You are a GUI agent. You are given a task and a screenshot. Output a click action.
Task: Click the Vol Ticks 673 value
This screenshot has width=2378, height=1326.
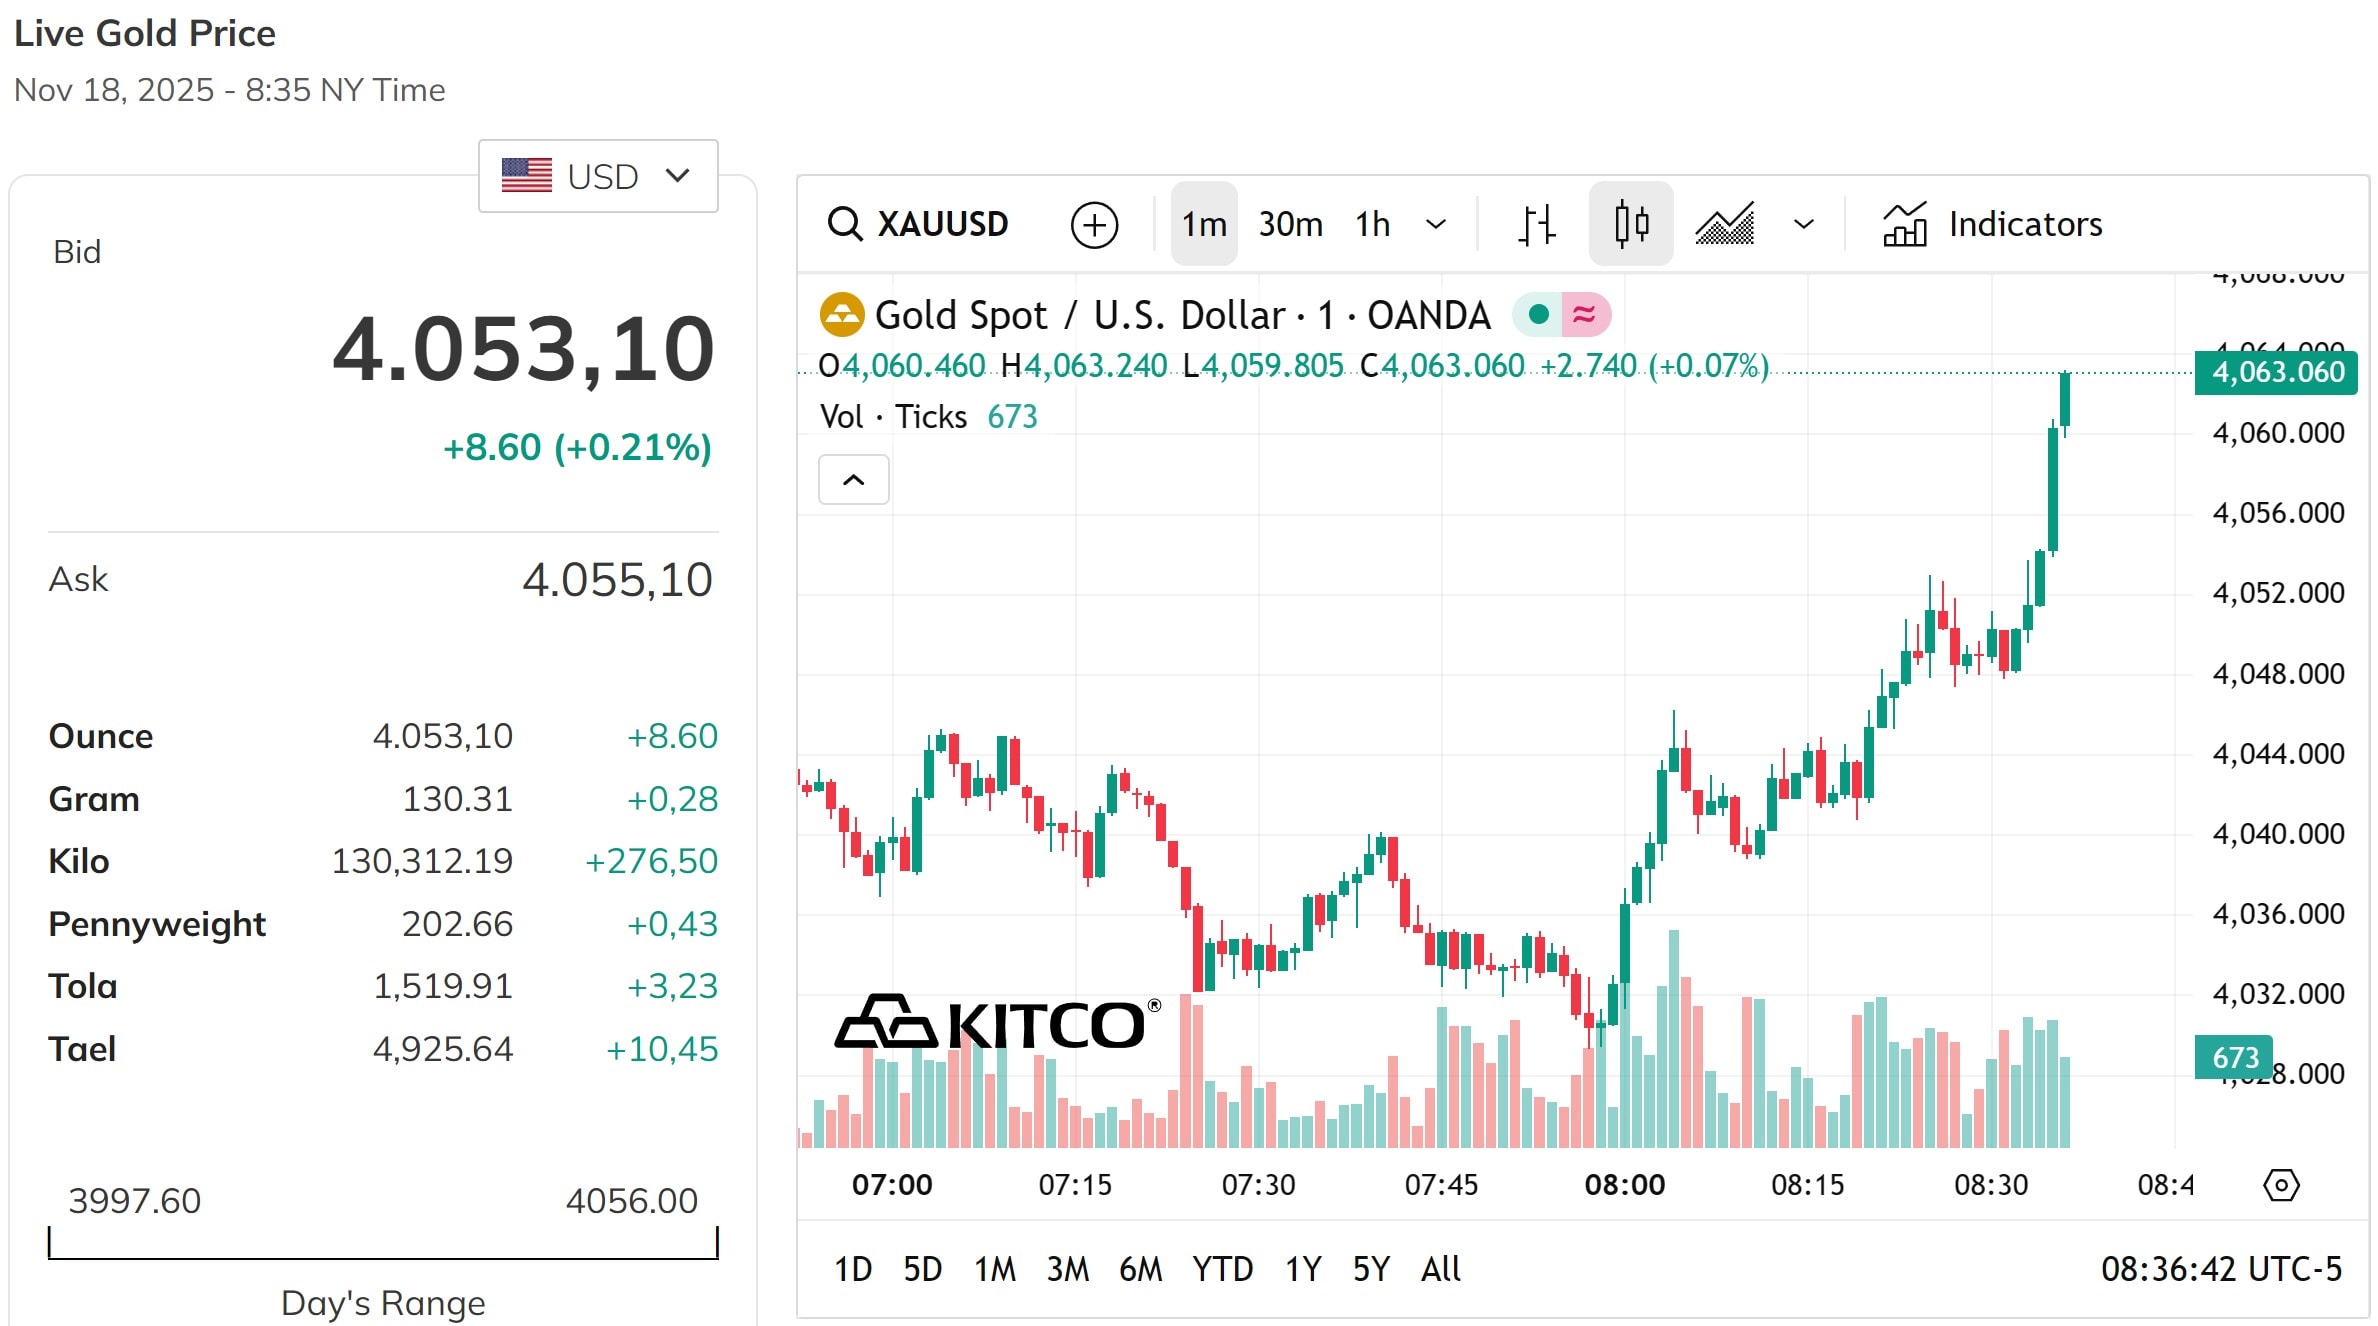(1012, 416)
